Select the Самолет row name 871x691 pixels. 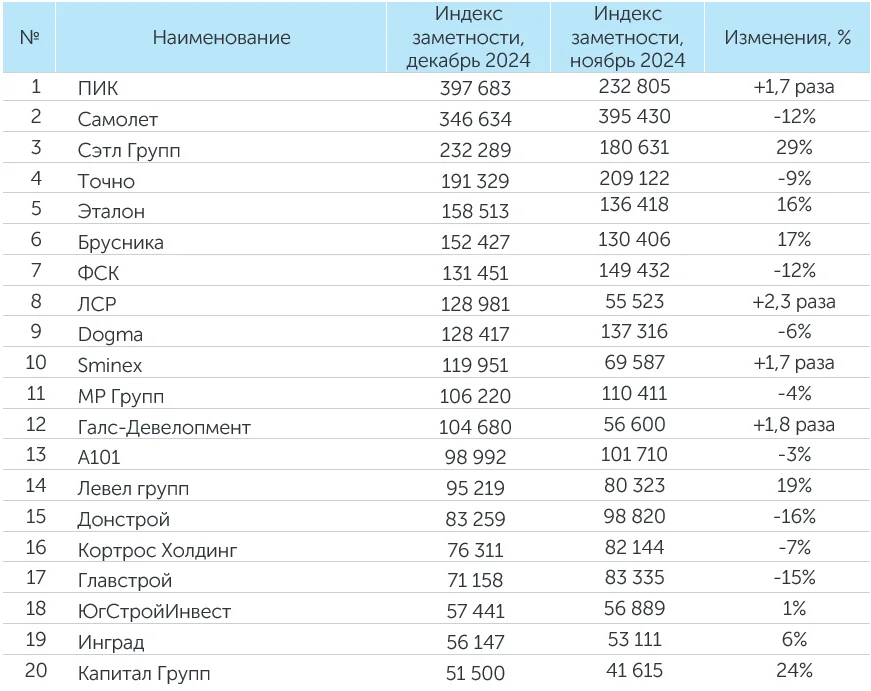click(114, 118)
